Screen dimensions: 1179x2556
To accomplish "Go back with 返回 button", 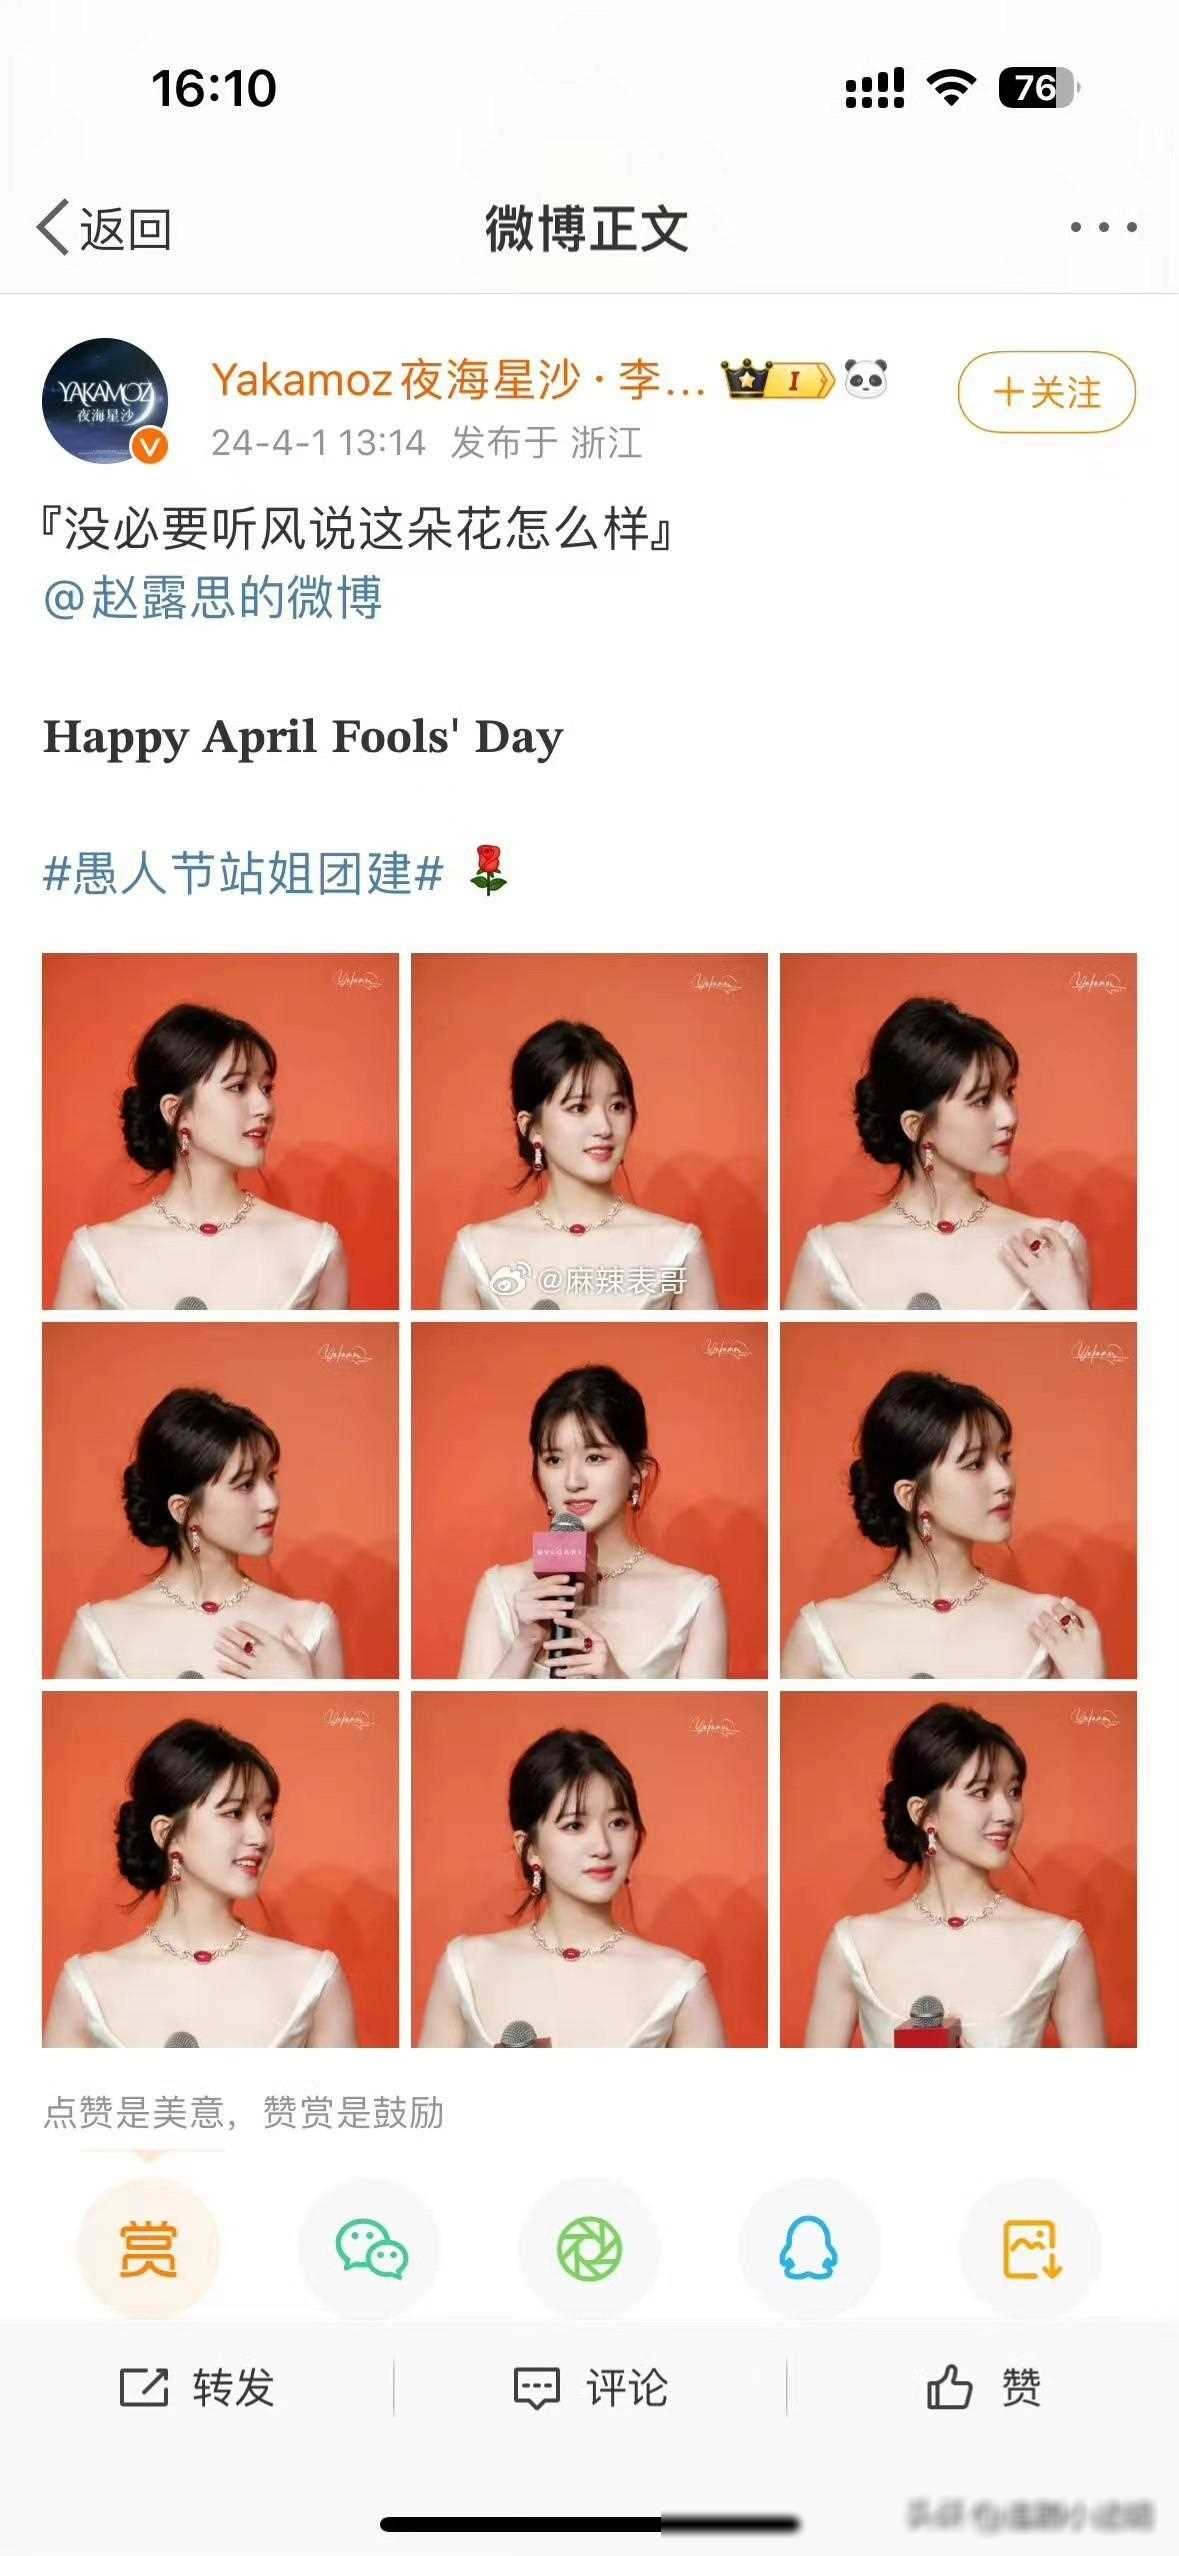I will click(104, 228).
